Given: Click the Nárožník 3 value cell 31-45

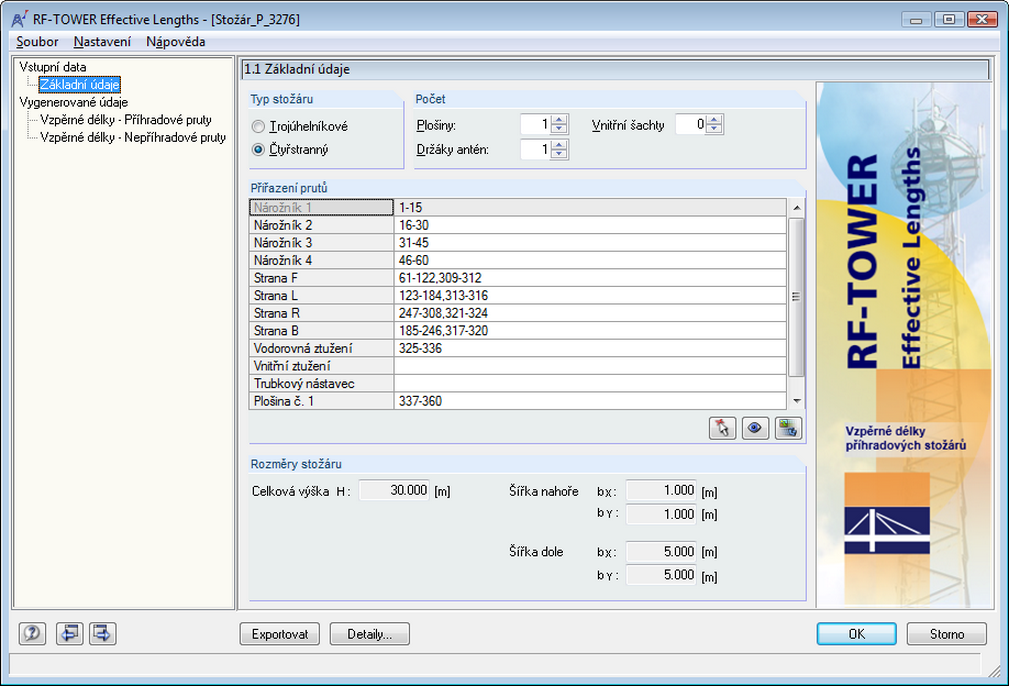Looking at the screenshot, I should [x=590, y=242].
